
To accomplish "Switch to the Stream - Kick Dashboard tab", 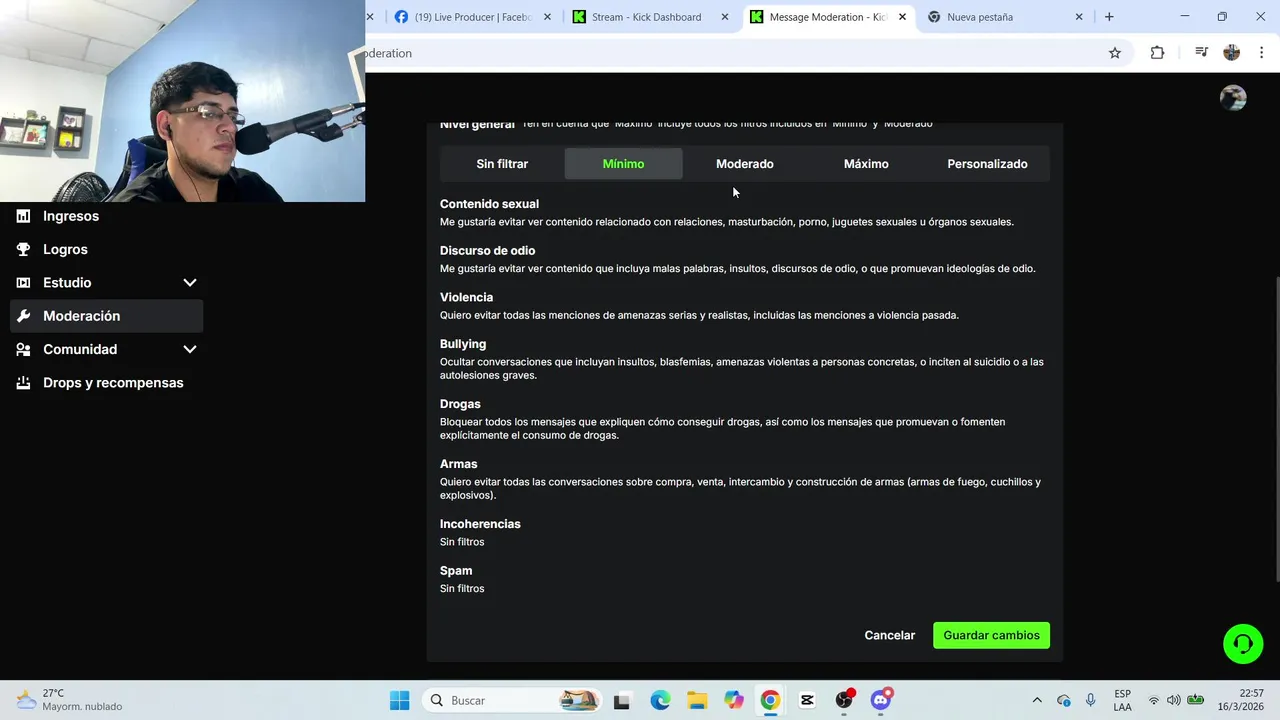I will [649, 17].
